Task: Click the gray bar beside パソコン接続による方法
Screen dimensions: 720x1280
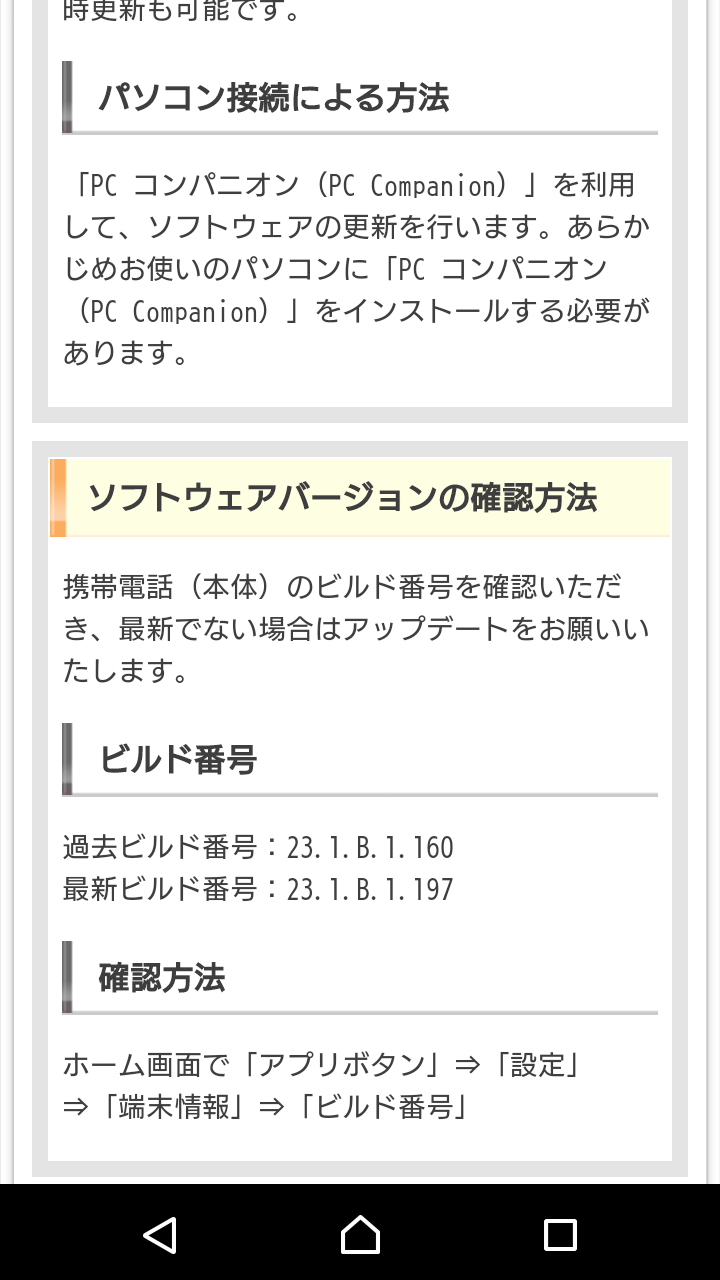Action: tap(67, 97)
